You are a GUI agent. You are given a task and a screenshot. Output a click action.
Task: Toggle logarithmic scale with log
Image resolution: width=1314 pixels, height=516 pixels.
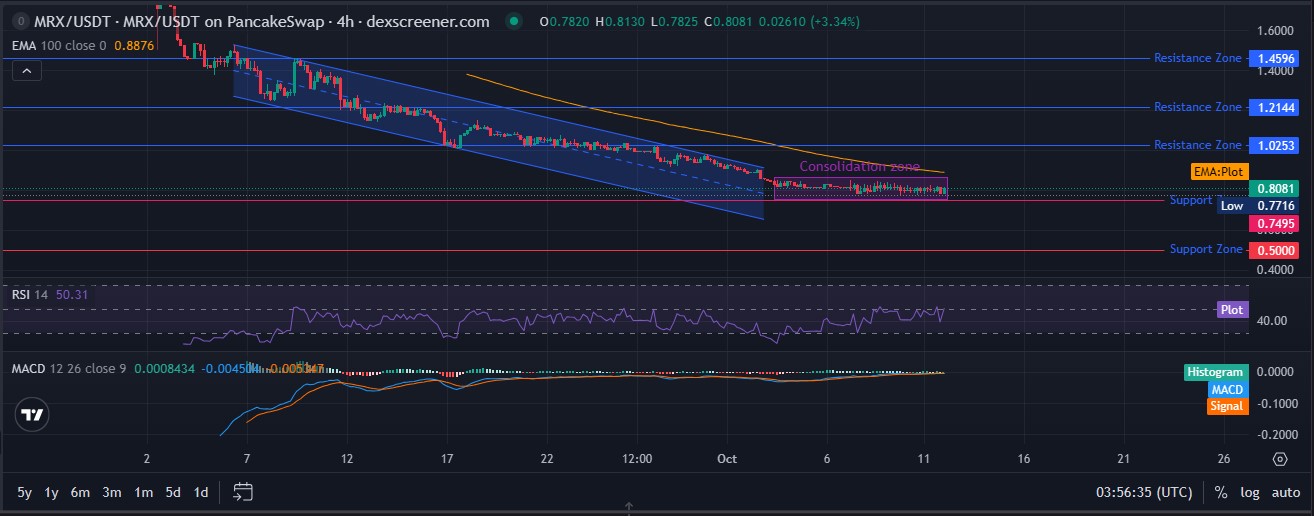click(x=1251, y=492)
